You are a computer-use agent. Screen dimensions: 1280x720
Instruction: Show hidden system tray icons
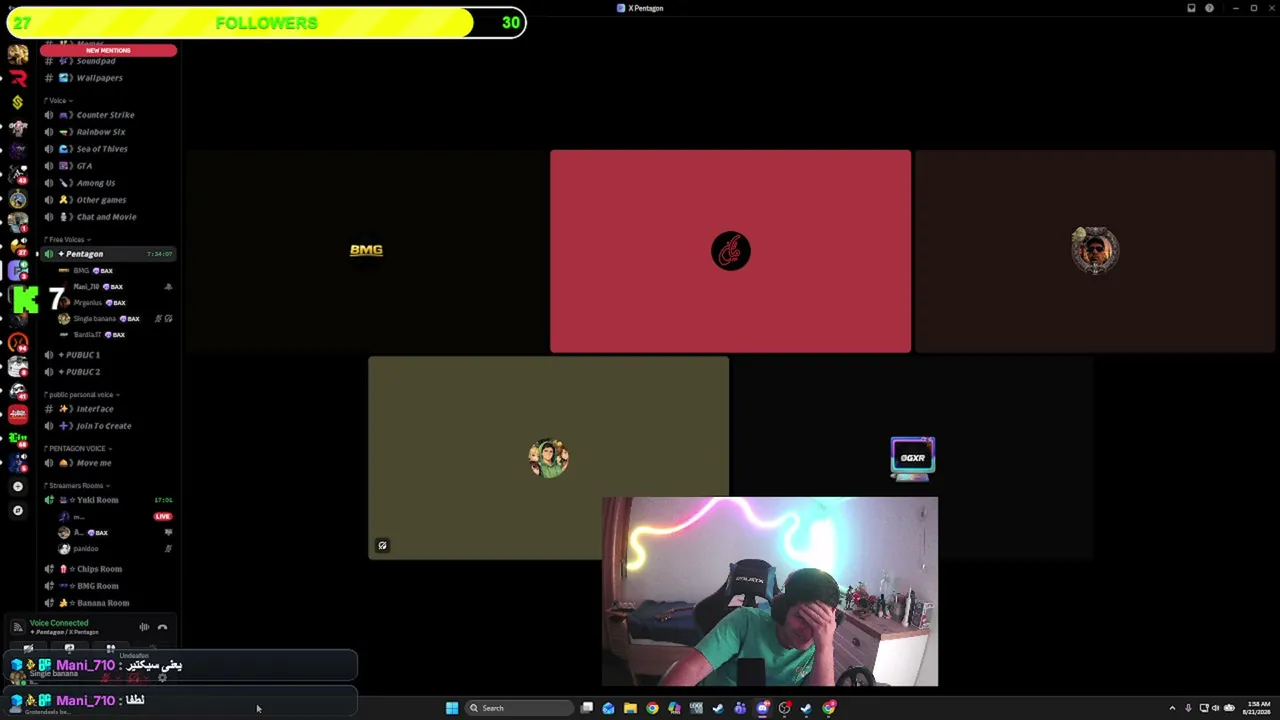coord(1172,708)
